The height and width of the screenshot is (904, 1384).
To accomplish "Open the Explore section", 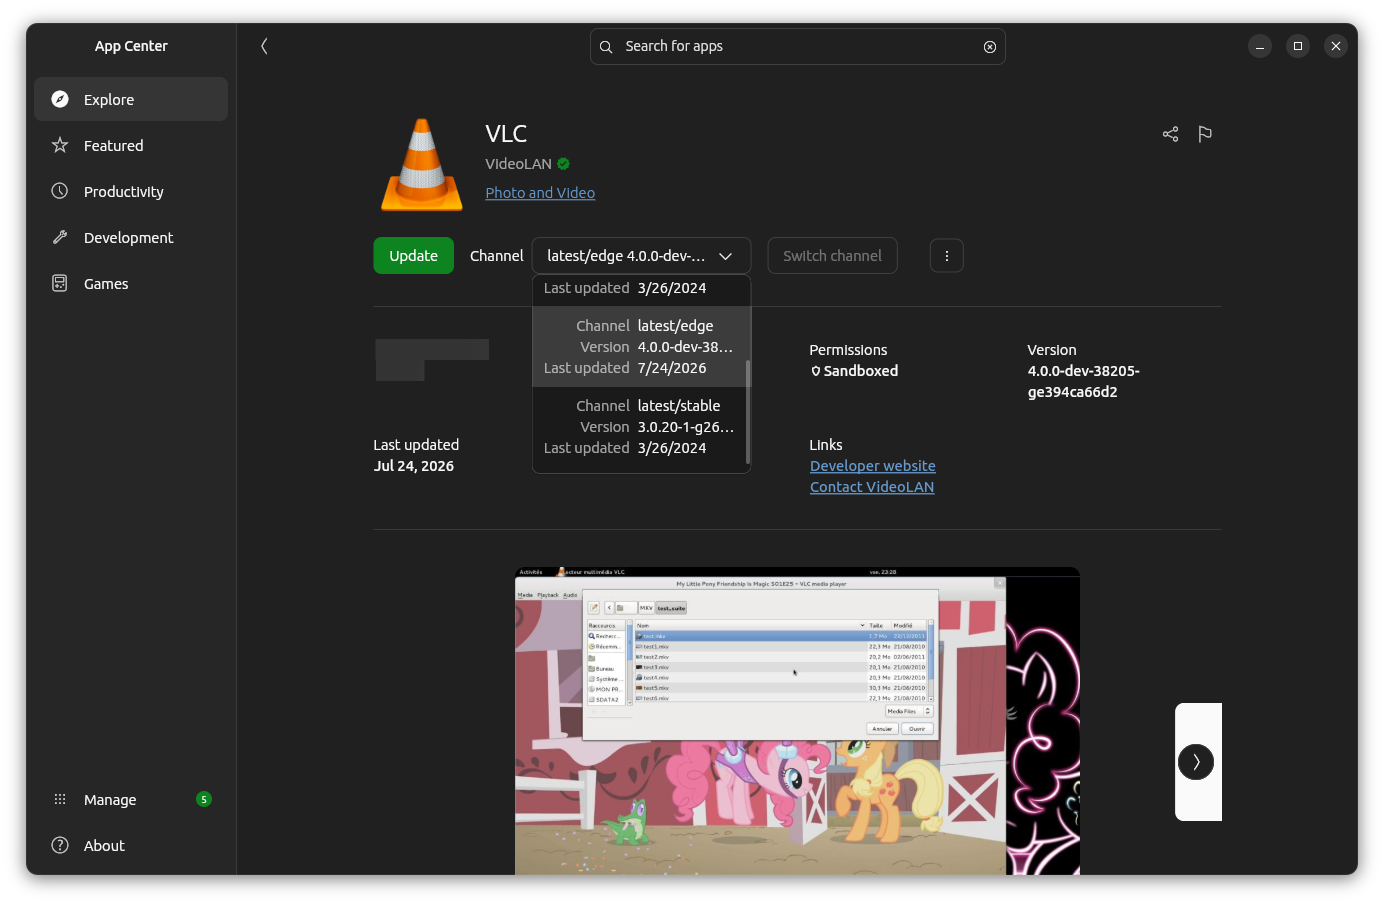I will [131, 99].
